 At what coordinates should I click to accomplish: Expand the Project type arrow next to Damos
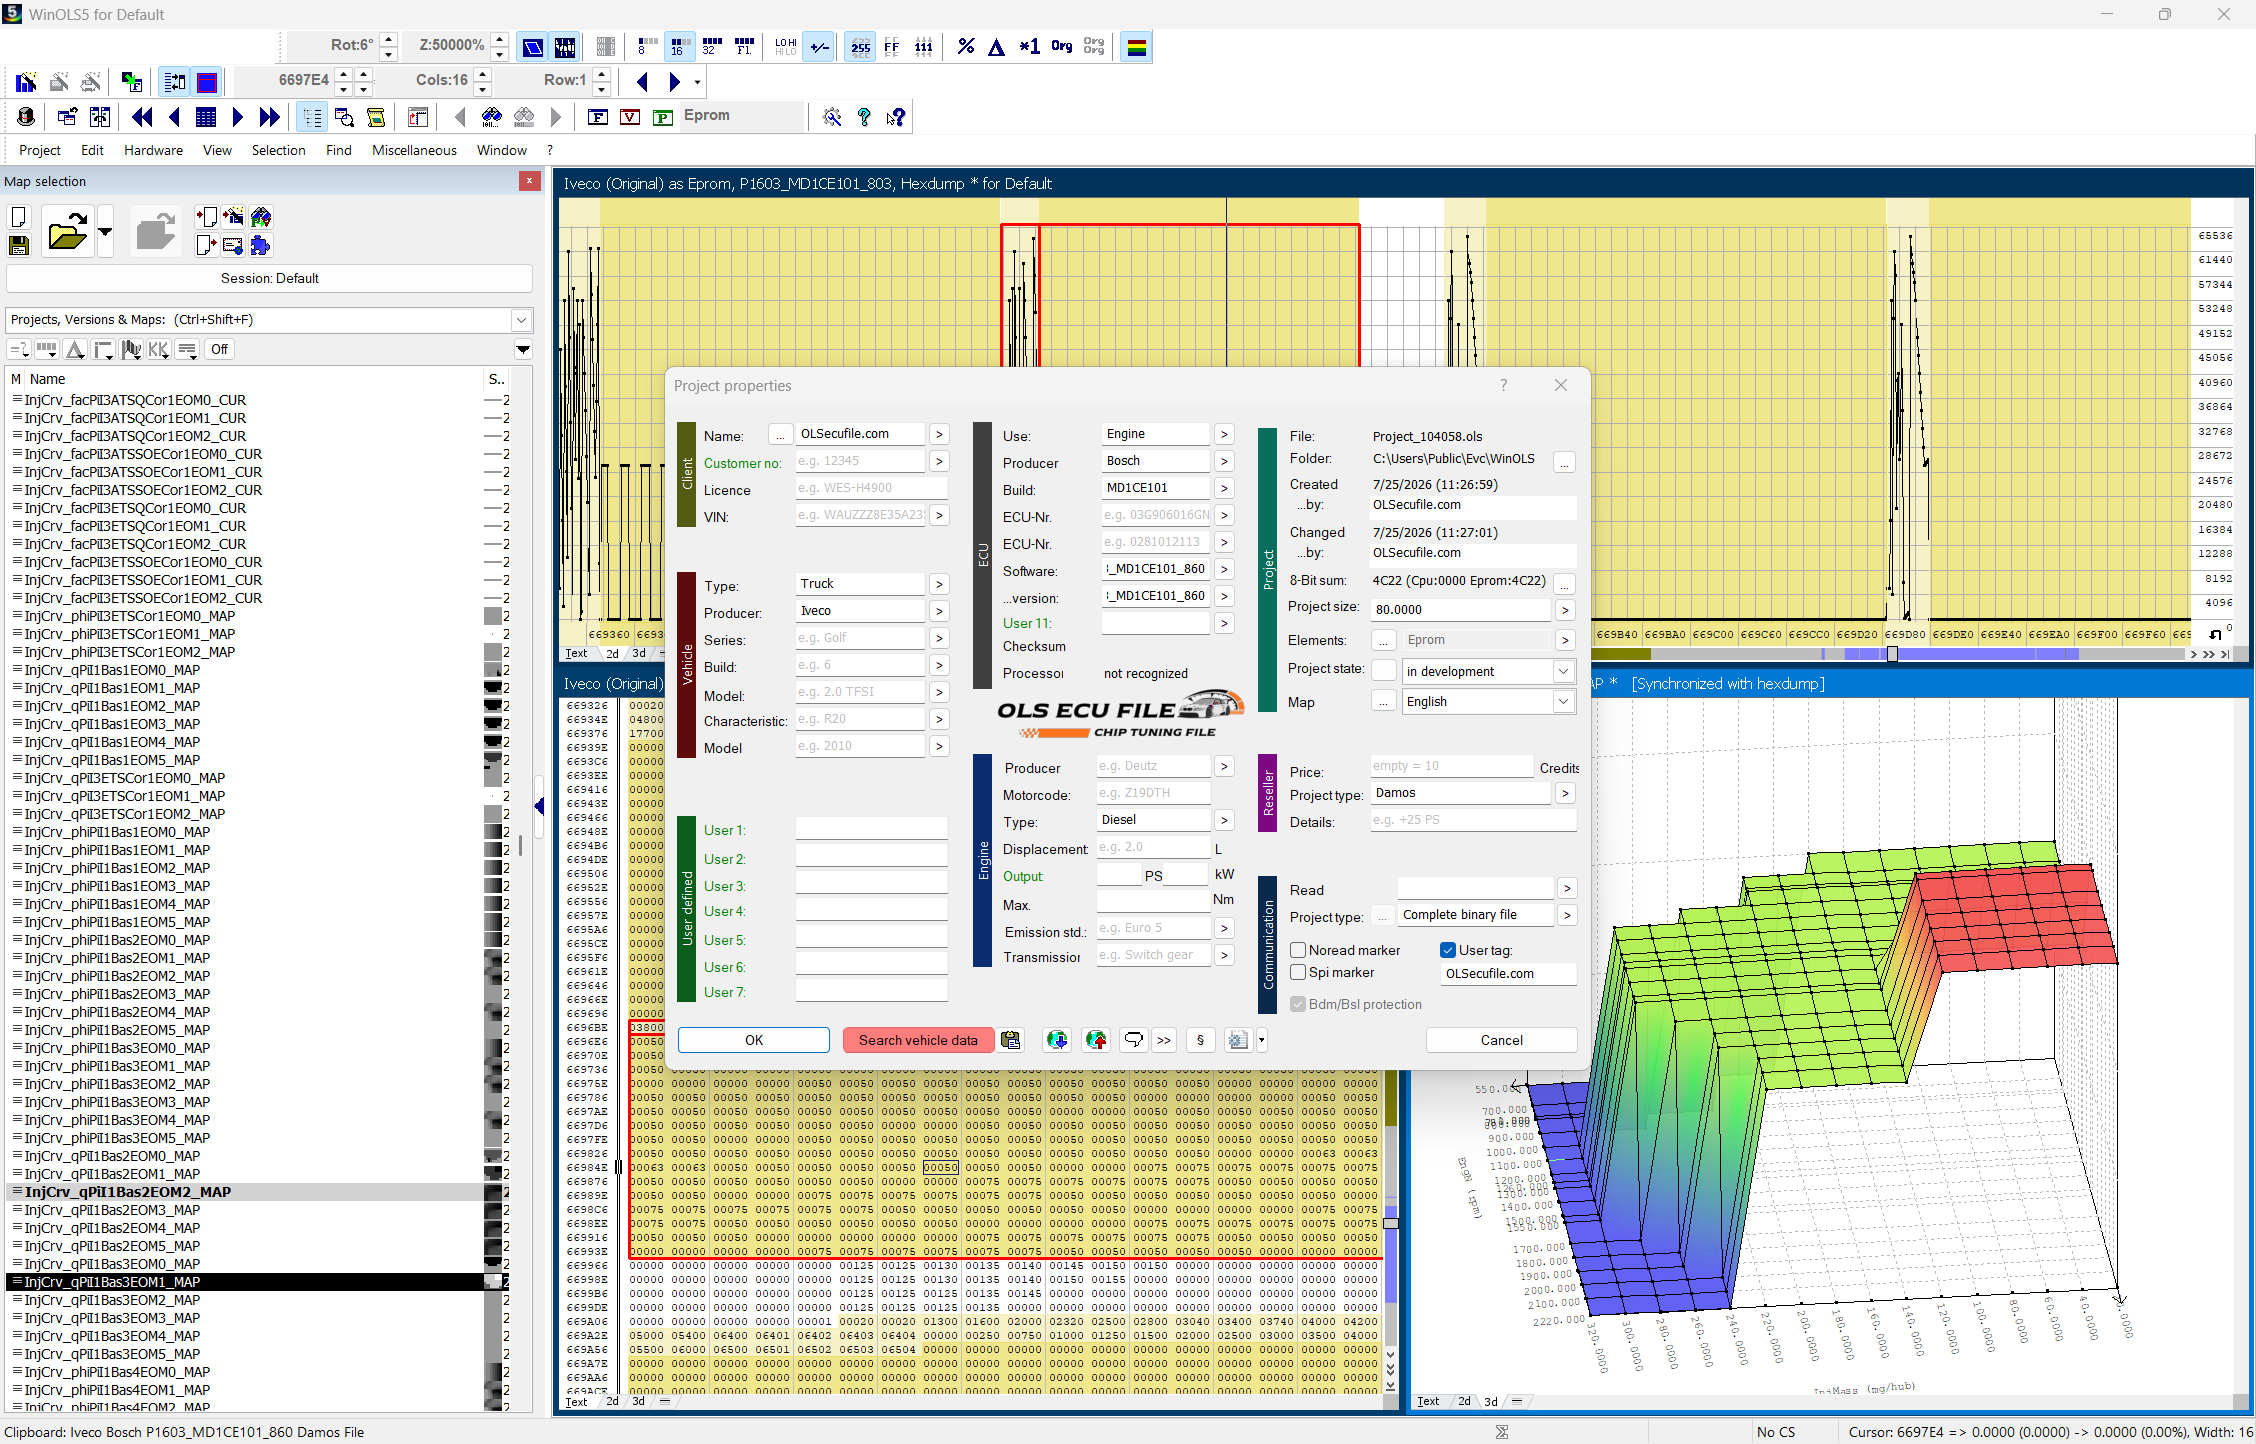(1565, 793)
